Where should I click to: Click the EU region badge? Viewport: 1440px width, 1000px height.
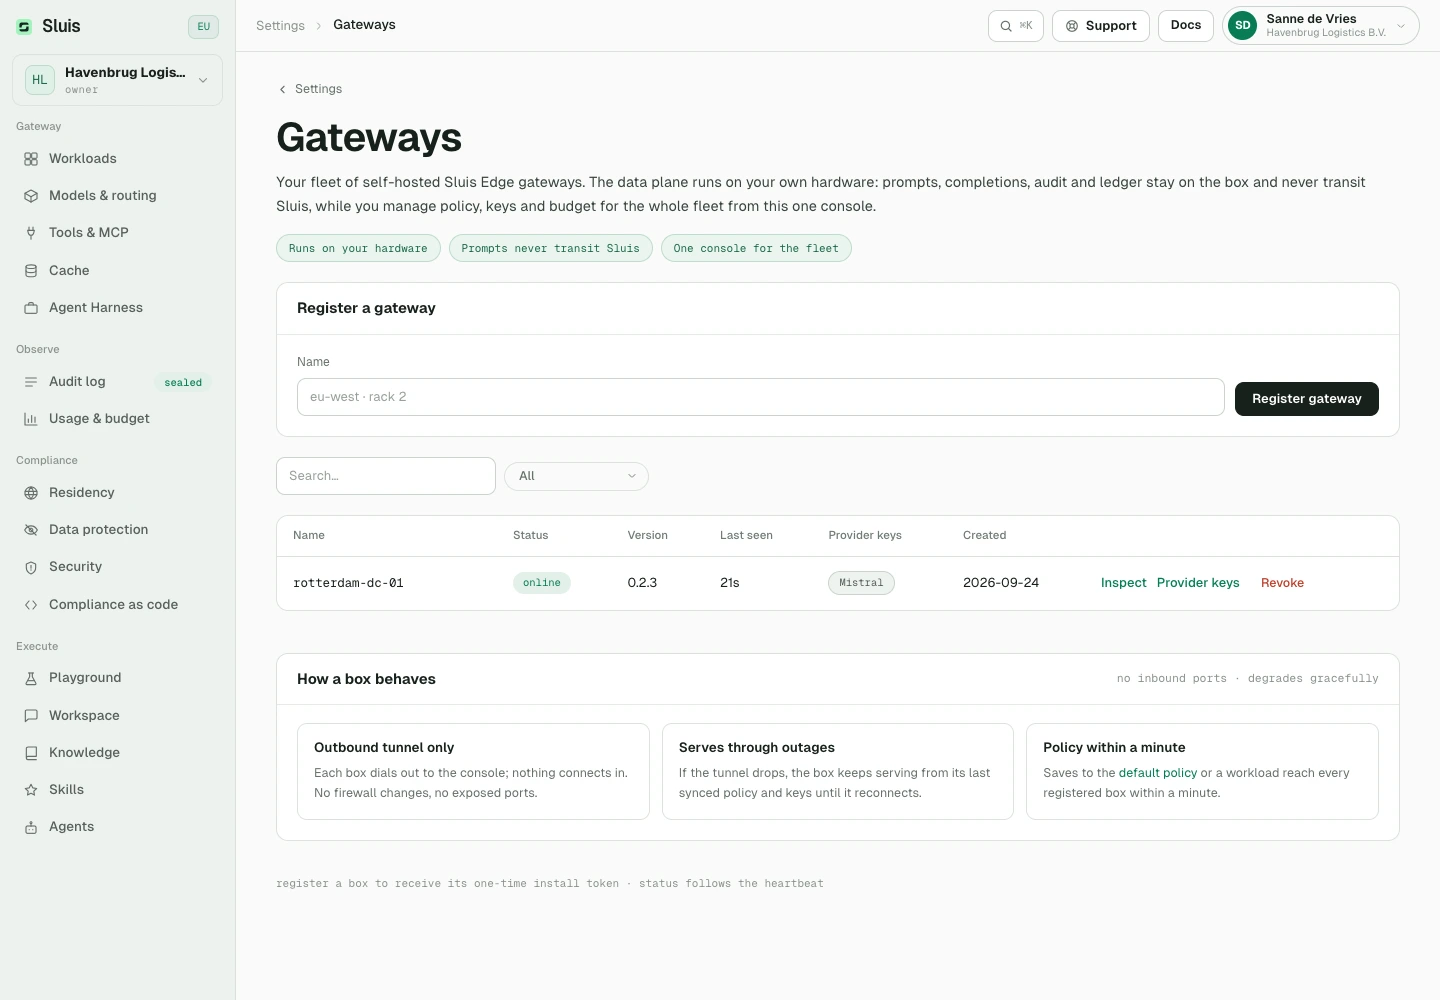203,27
